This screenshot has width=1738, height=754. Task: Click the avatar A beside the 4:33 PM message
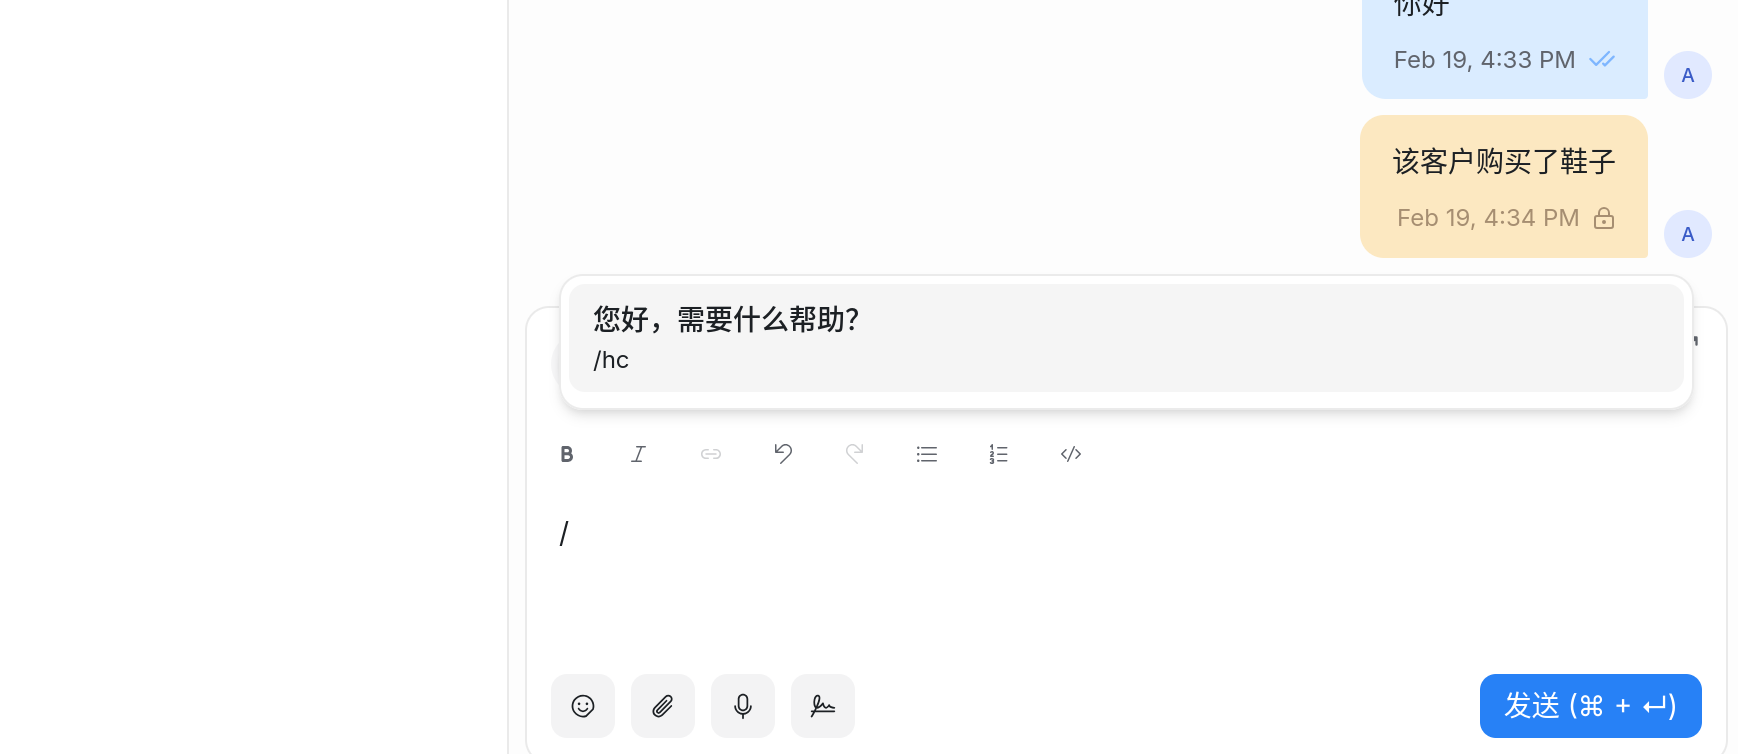[x=1688, y=75]
